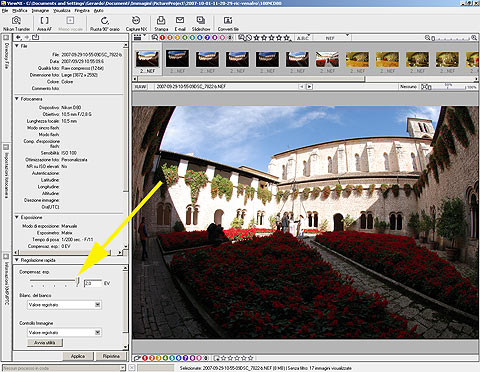The width and height of the screenshot is (480, 372).
Task: Select the second thumbnail in the filmstrip
Action: pos(177,62)
